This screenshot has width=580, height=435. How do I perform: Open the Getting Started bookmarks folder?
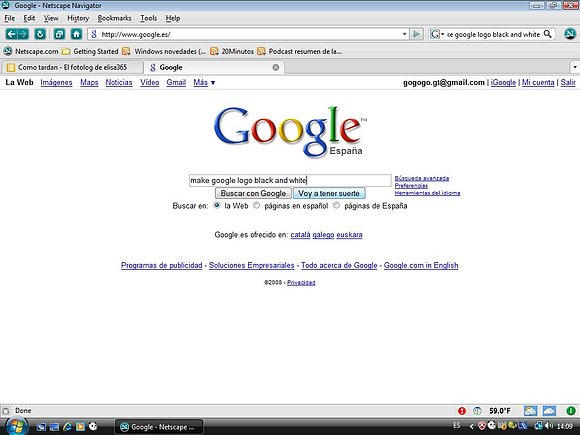point(90,51)
